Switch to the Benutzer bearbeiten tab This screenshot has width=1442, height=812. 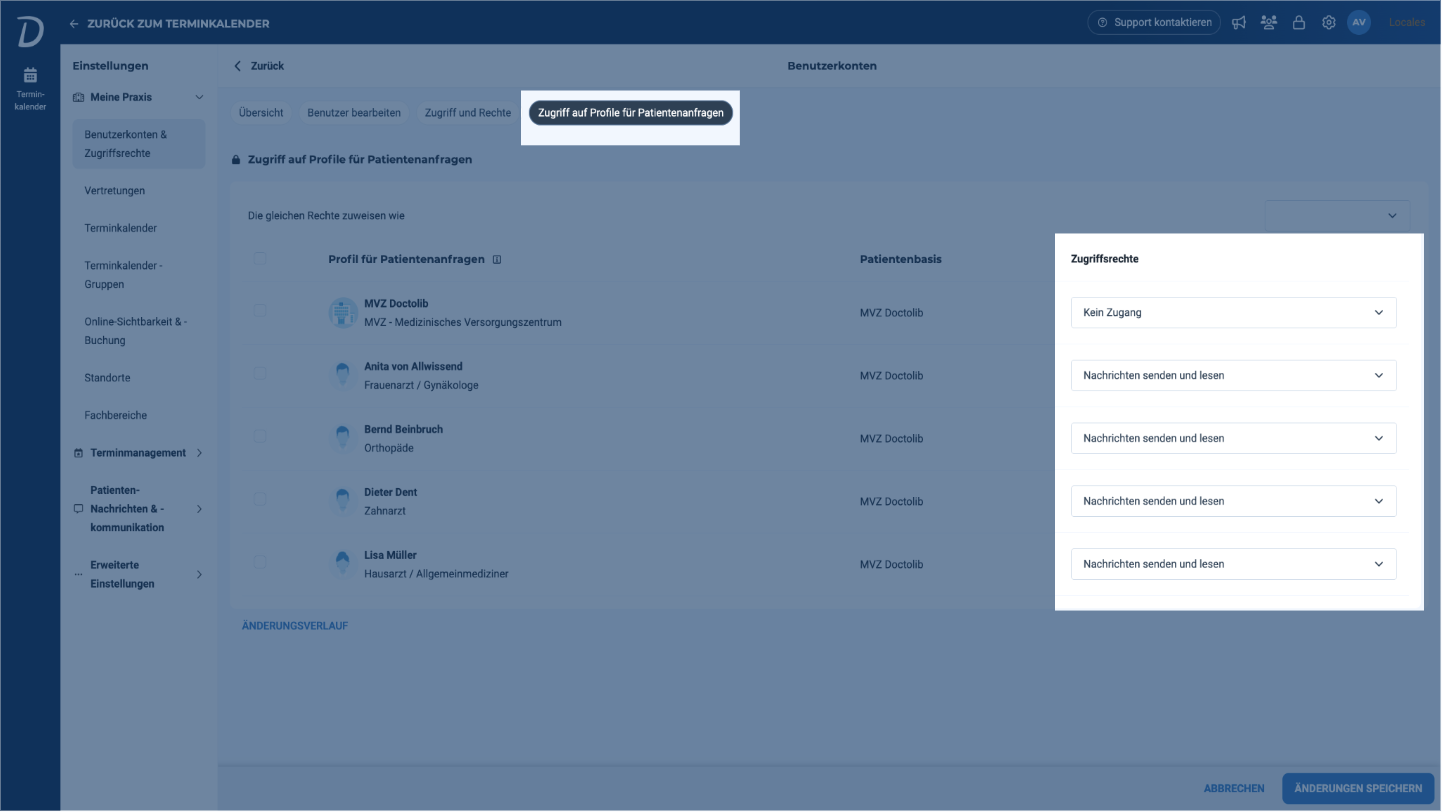354,113
